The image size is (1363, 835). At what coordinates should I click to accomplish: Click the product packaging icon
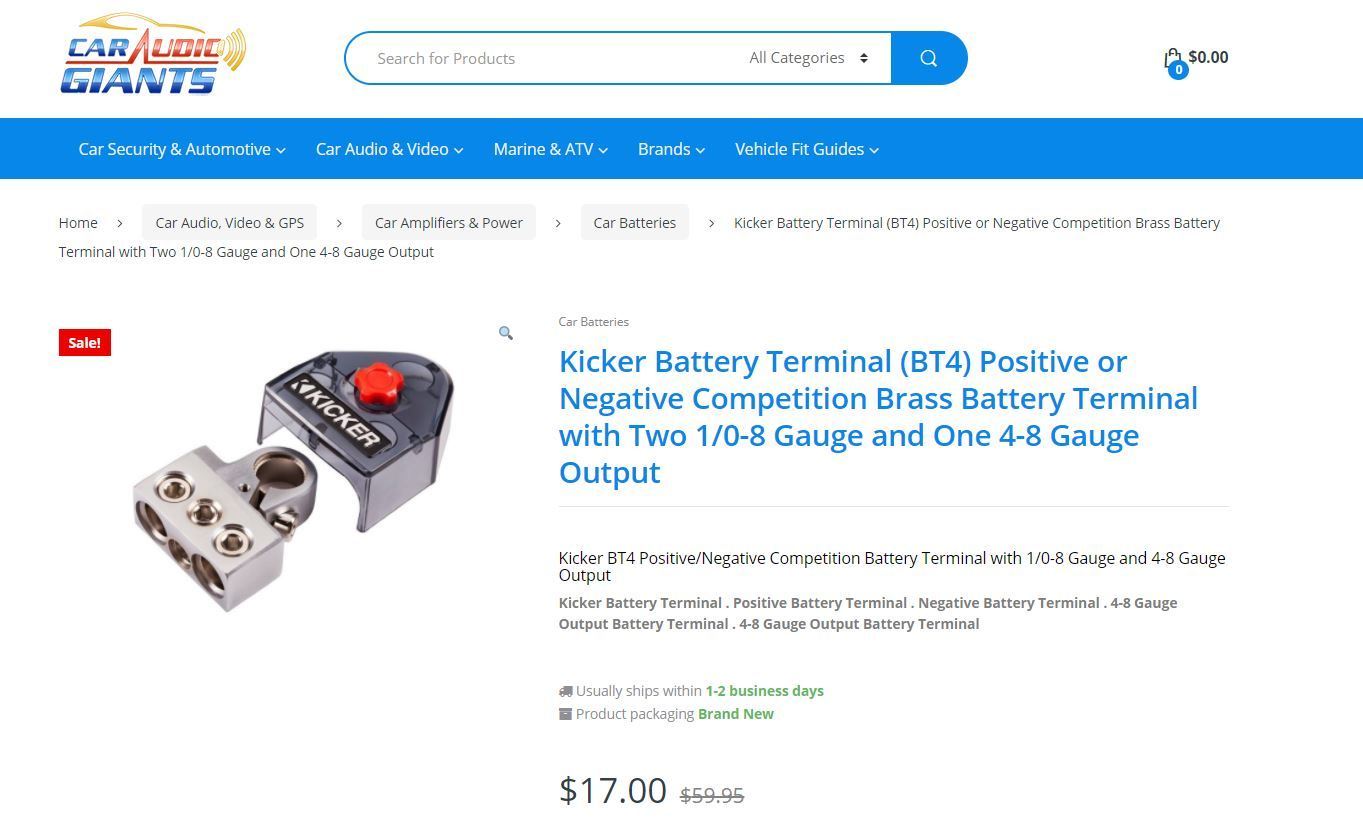(x=564, y=713)
